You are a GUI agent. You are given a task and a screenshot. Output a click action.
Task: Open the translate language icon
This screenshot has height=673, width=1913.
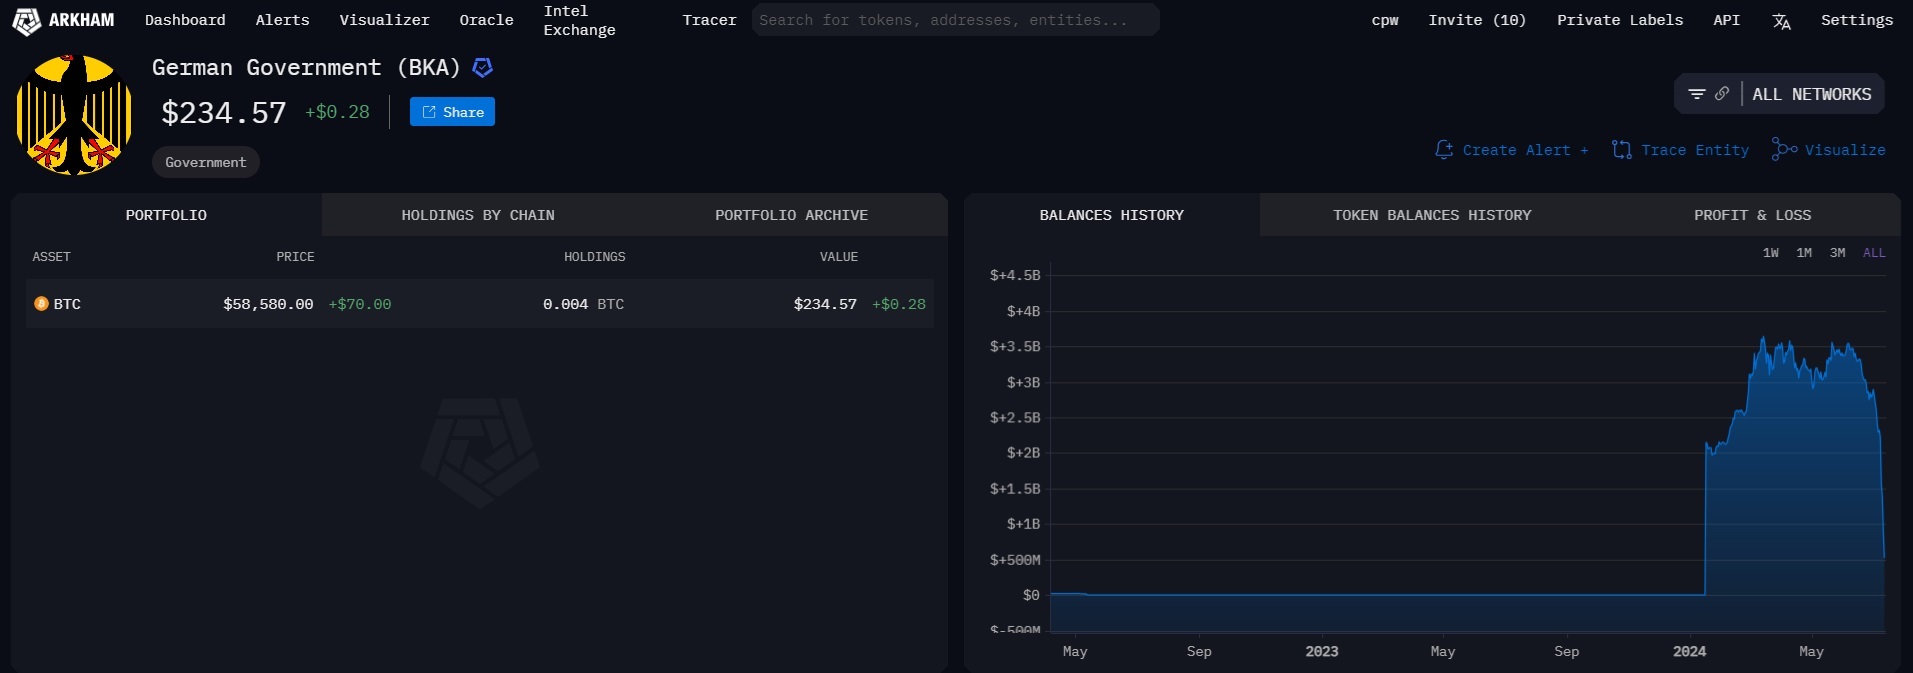pyautogui.click(x=1781, y=21)
